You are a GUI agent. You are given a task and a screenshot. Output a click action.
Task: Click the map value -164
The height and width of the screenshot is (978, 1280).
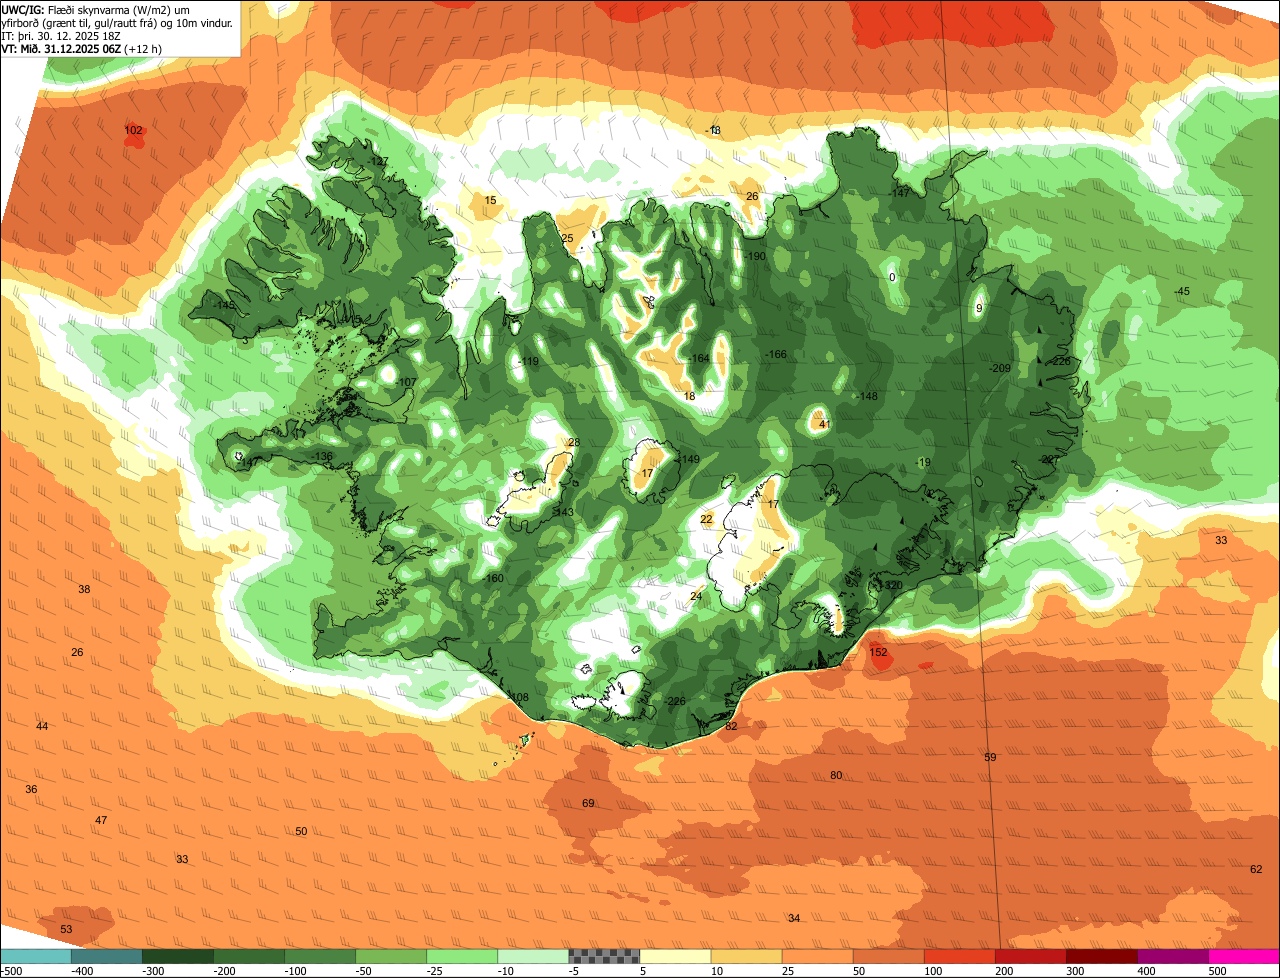click(698, 359)
